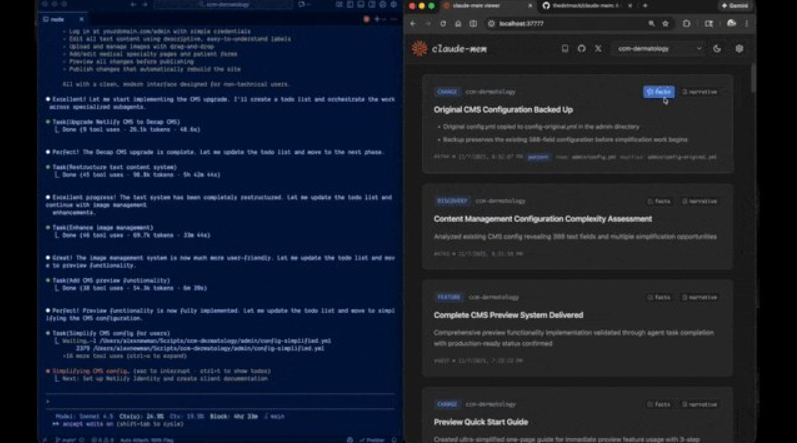
Task: Toggle facts on Original CMS Configuration Backed Up
Action: tap(659, 92)
